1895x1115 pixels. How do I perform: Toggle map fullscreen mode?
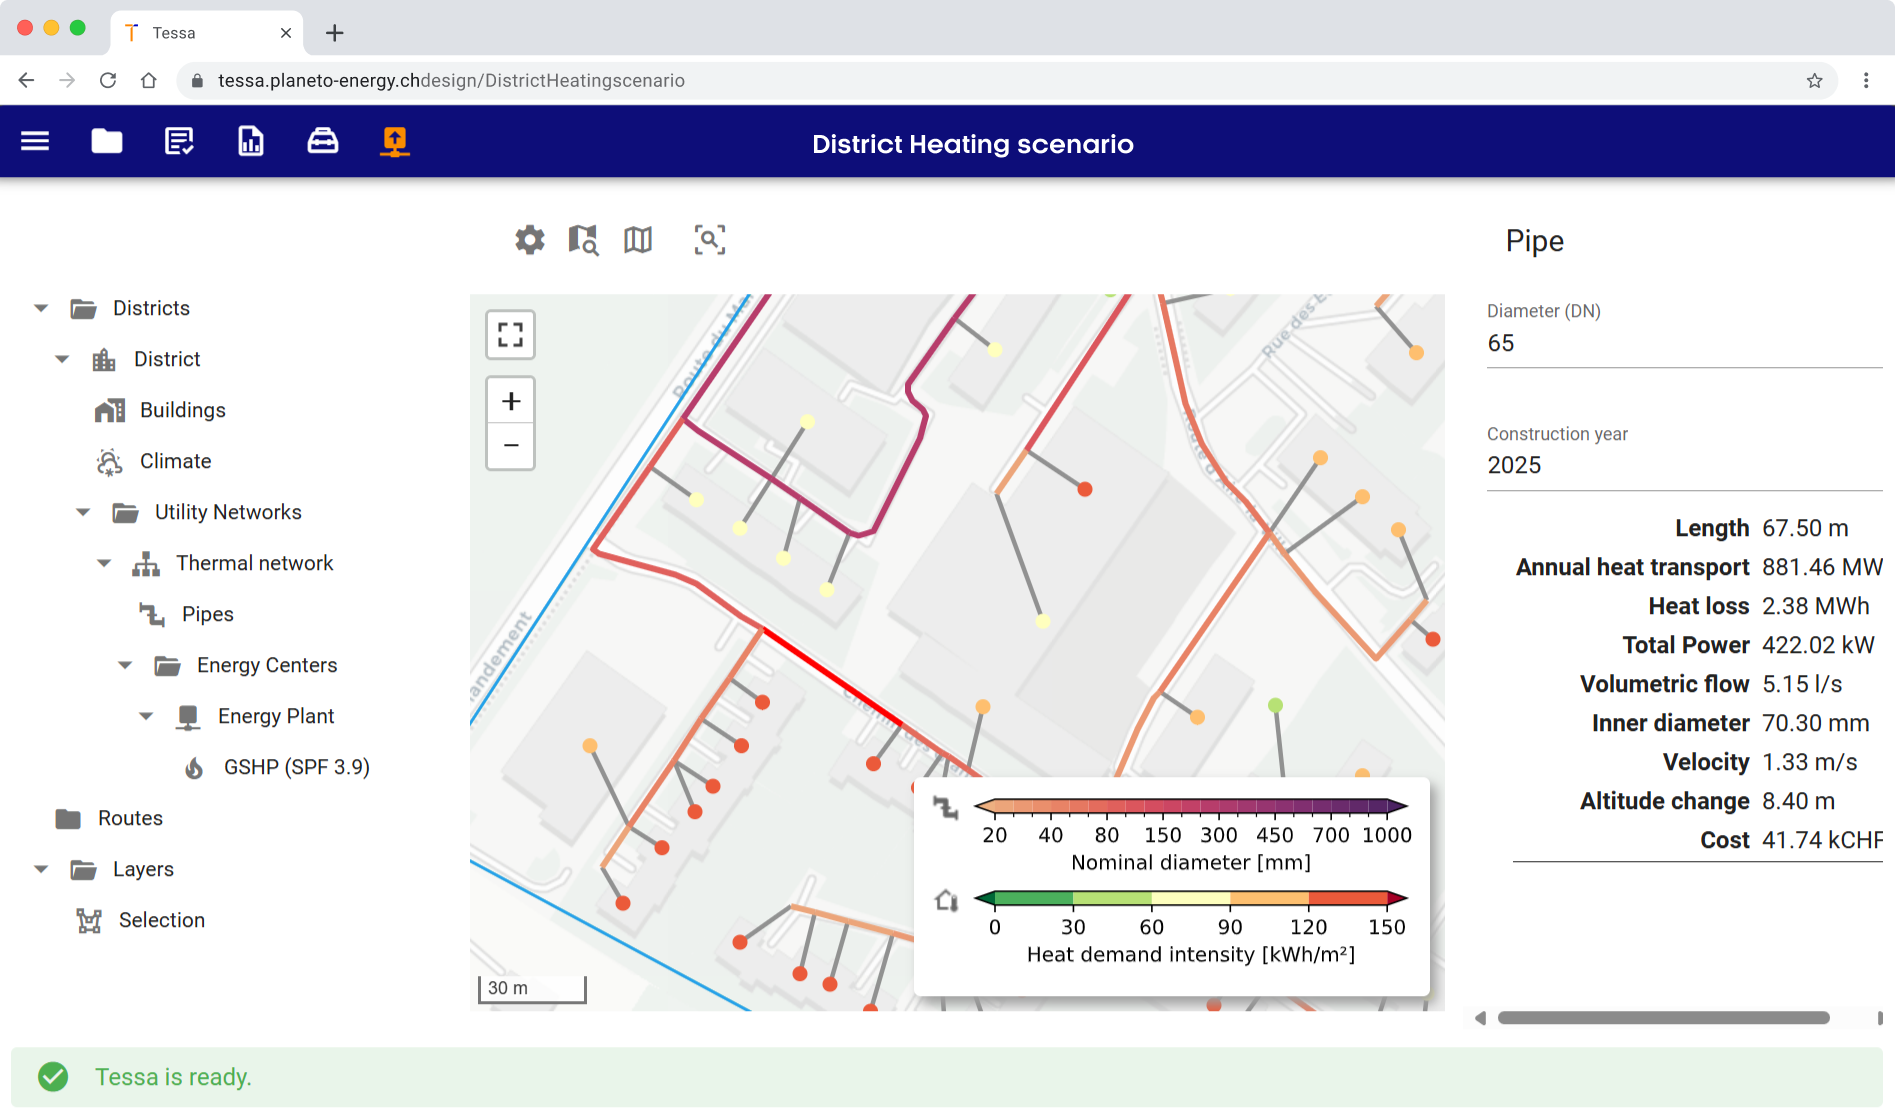point(511,334)
